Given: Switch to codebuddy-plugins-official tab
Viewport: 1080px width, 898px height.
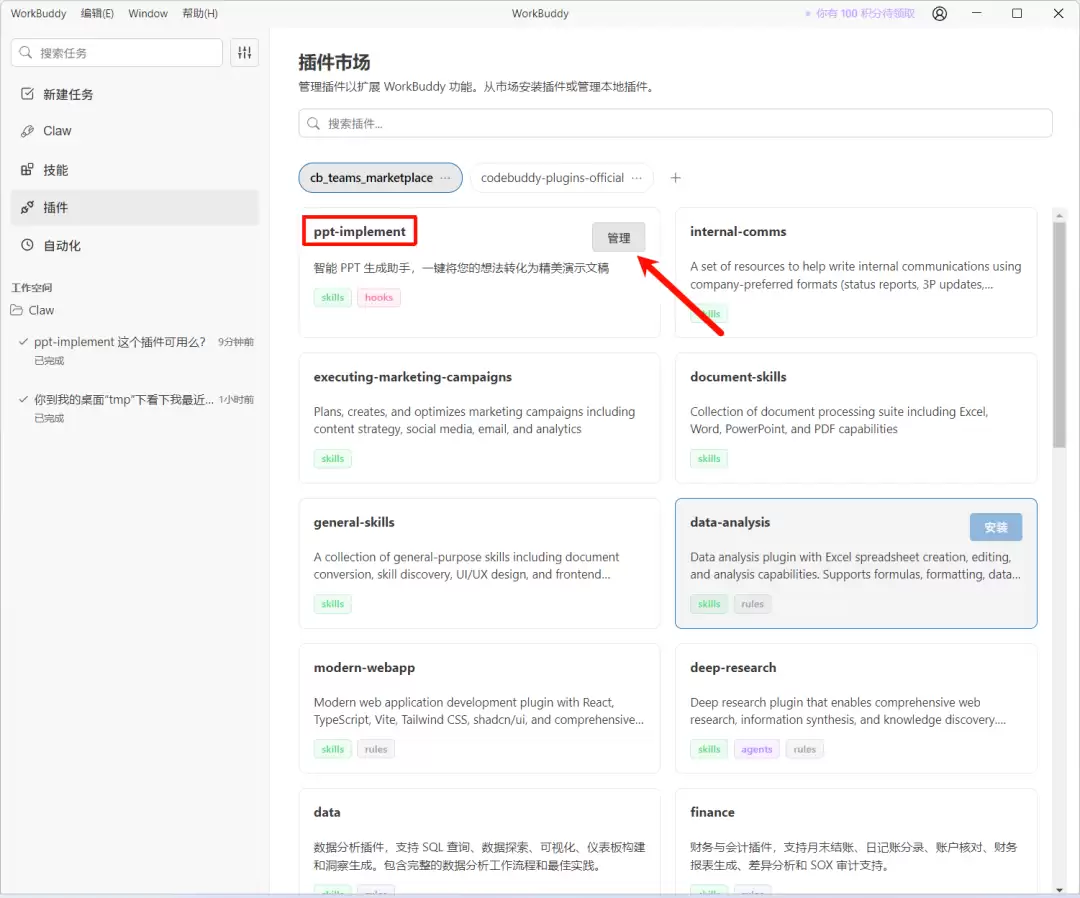Looking at the screenshot, I should click(x=552, y=178).
